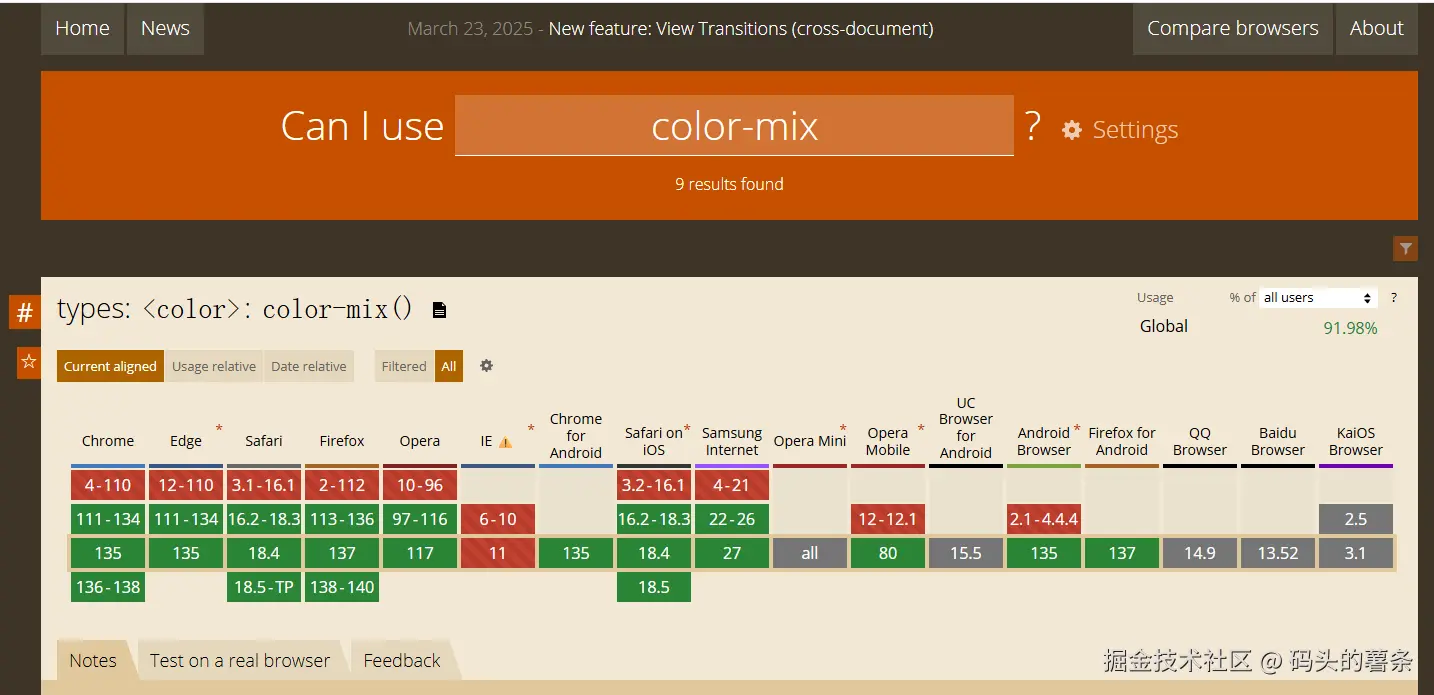Click Firefox 2-112 cell
Screen dimensions: 1434x695
342,485
